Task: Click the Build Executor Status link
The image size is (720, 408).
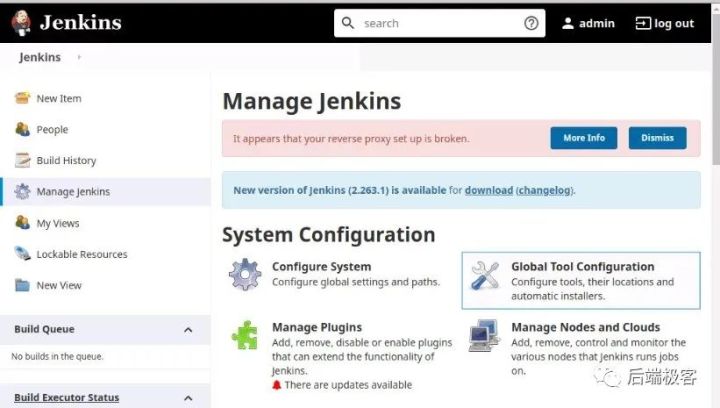Action: 67,397
